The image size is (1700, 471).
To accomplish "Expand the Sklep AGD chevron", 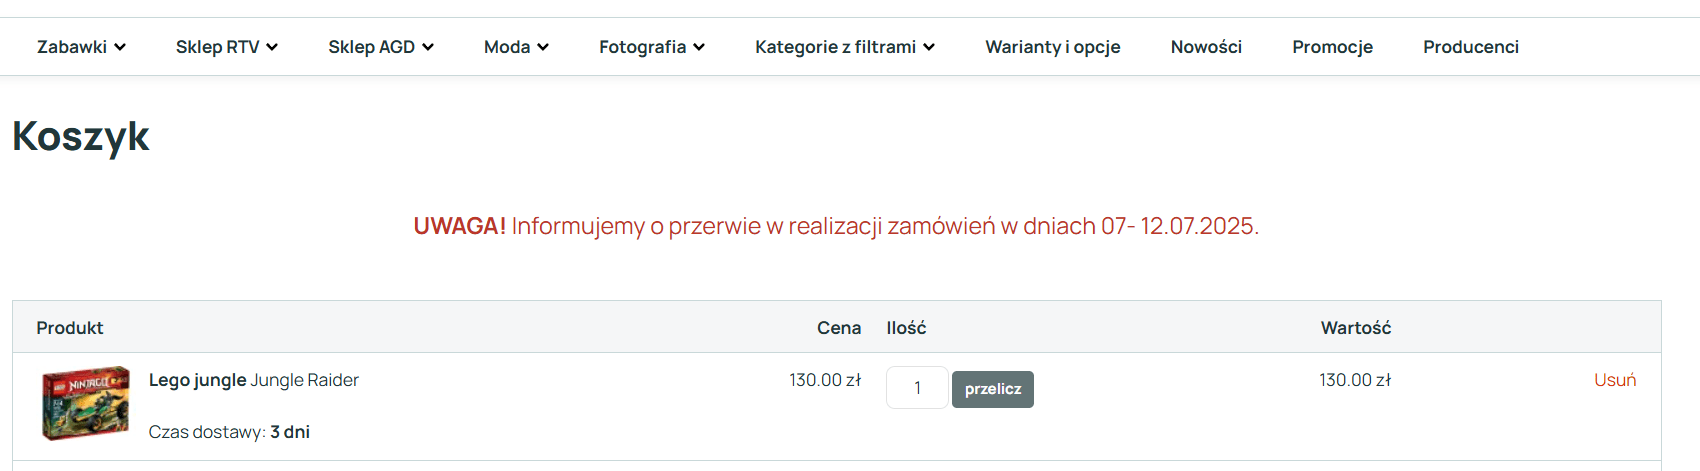I will pos(428,47).
